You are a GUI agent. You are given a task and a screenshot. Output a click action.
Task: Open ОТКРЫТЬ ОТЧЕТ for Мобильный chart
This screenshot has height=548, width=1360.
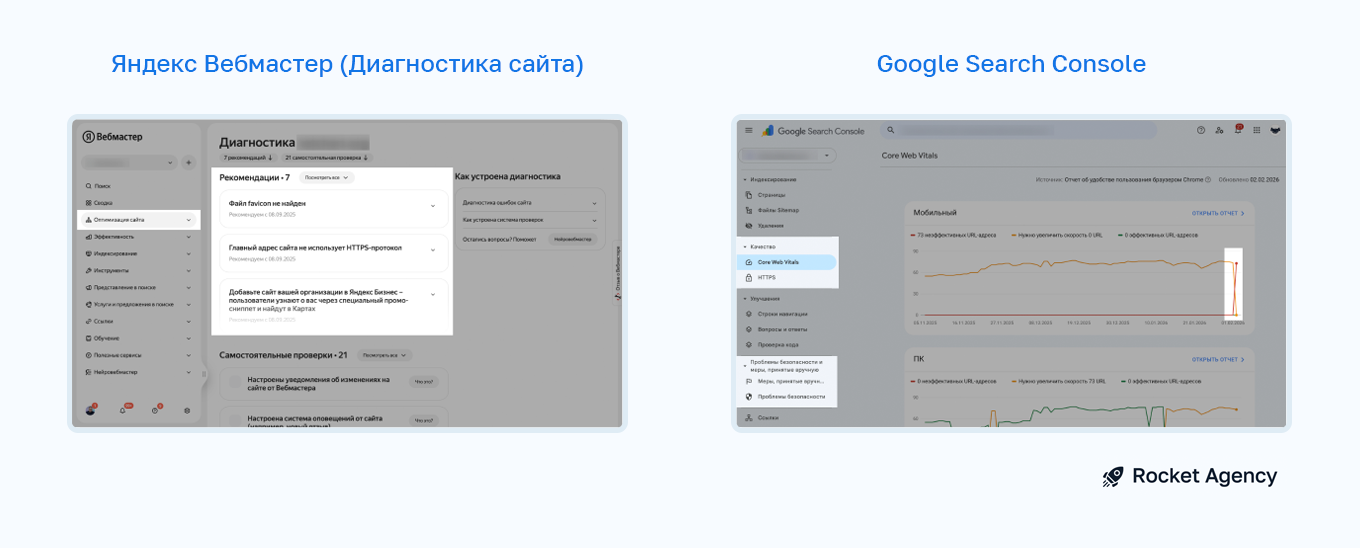pyautogui.click(x=1218, y=213)
